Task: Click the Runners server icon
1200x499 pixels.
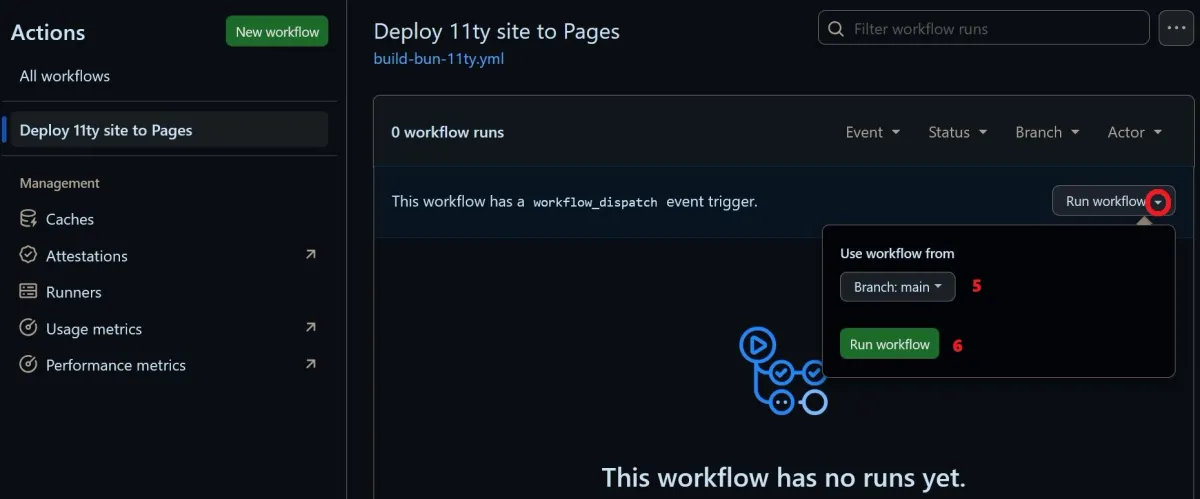Action: coord(28,292)
